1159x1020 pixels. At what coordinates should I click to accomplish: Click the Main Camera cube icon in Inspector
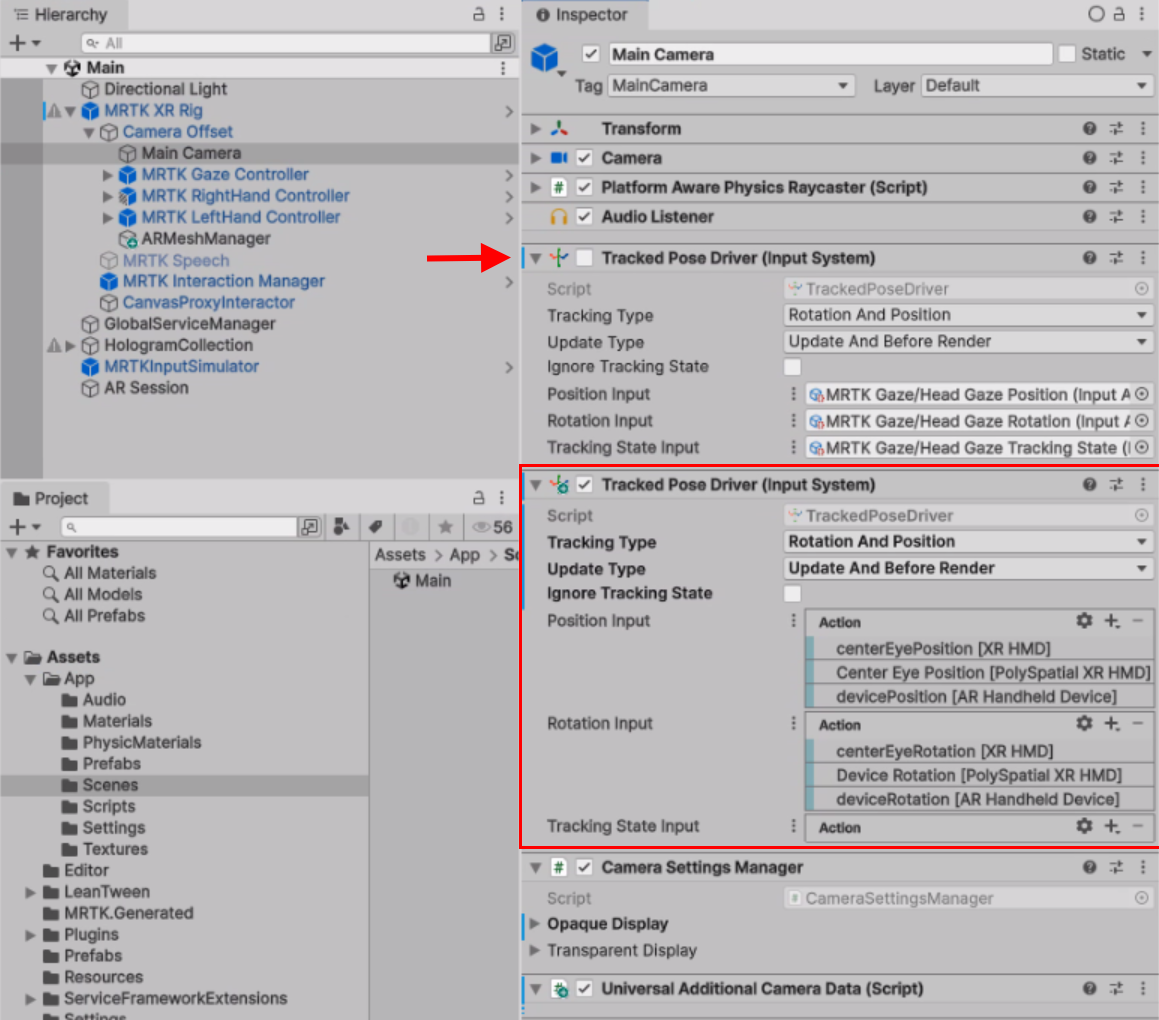tap(544, 58)
